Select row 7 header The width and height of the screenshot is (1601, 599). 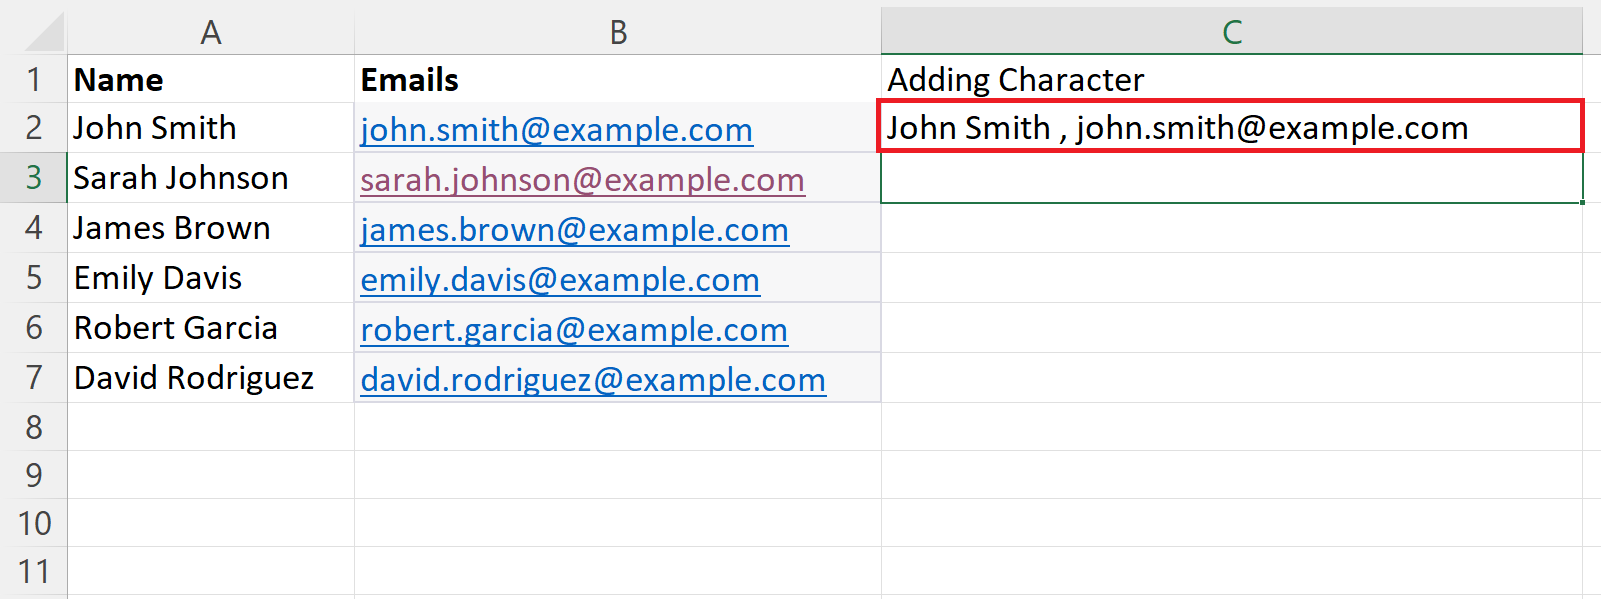coord(34,378)
